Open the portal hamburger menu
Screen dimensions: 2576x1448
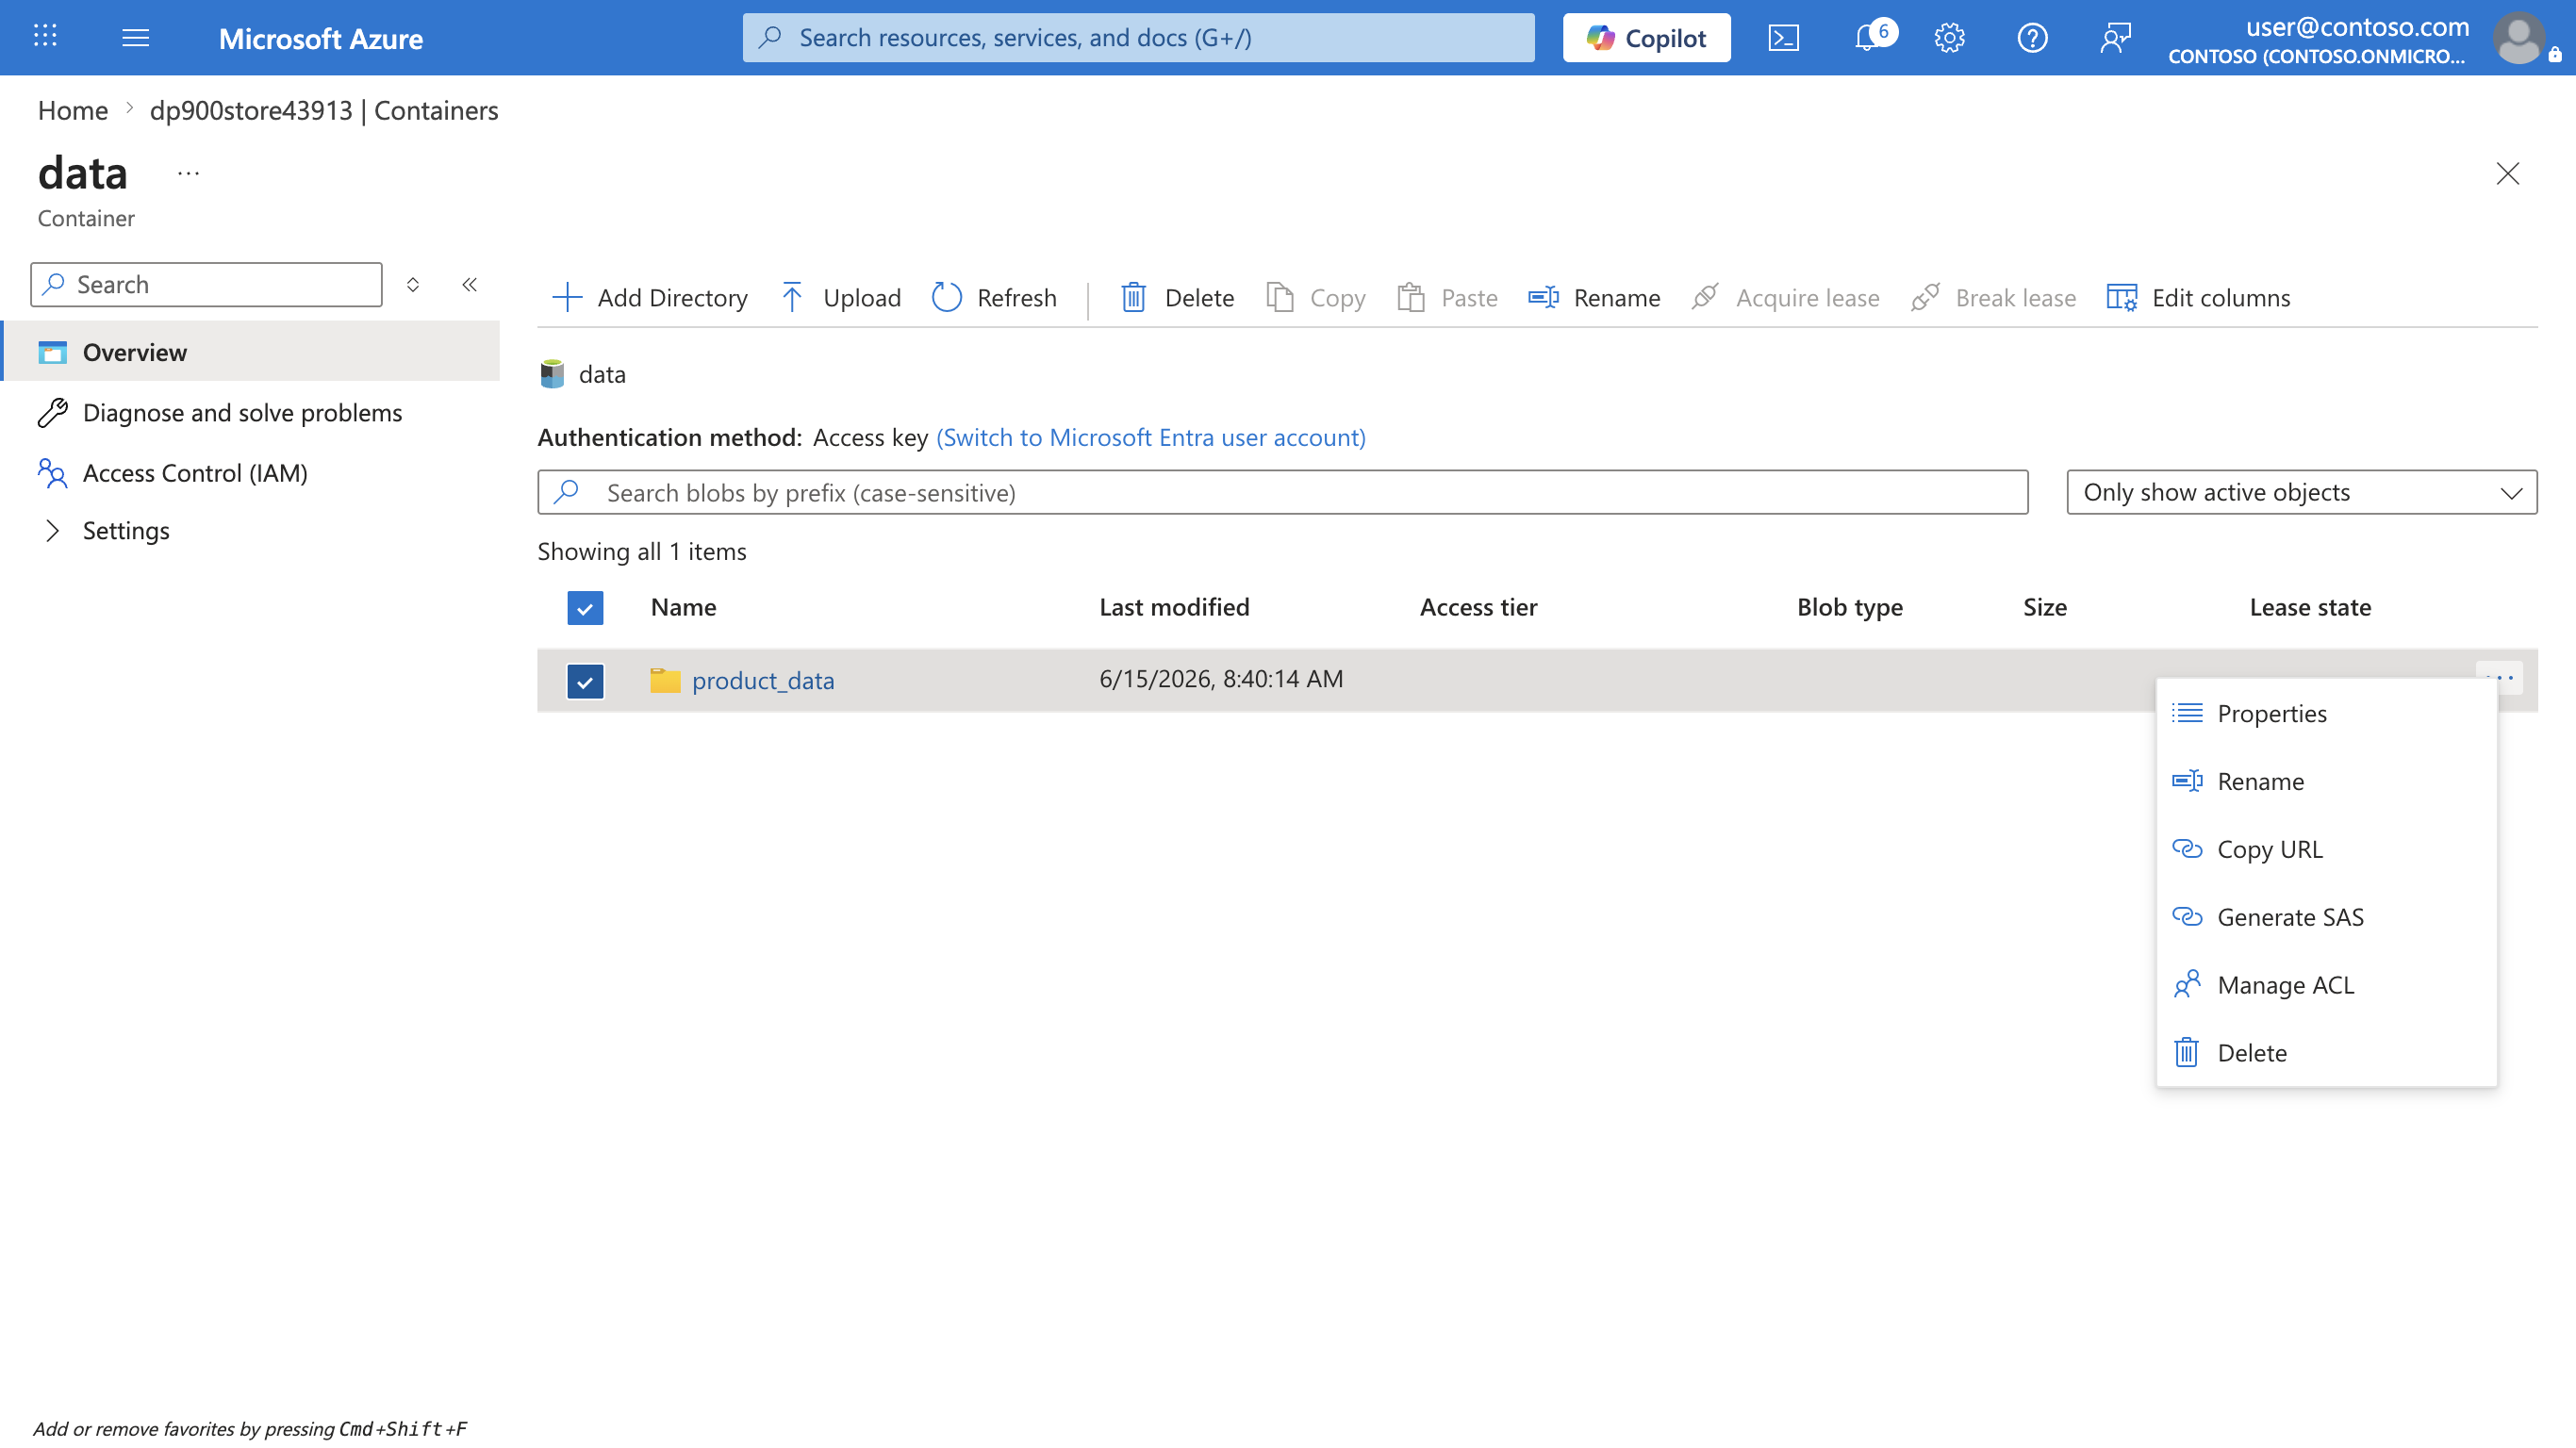pyautogui.click(x=135, y=38)
